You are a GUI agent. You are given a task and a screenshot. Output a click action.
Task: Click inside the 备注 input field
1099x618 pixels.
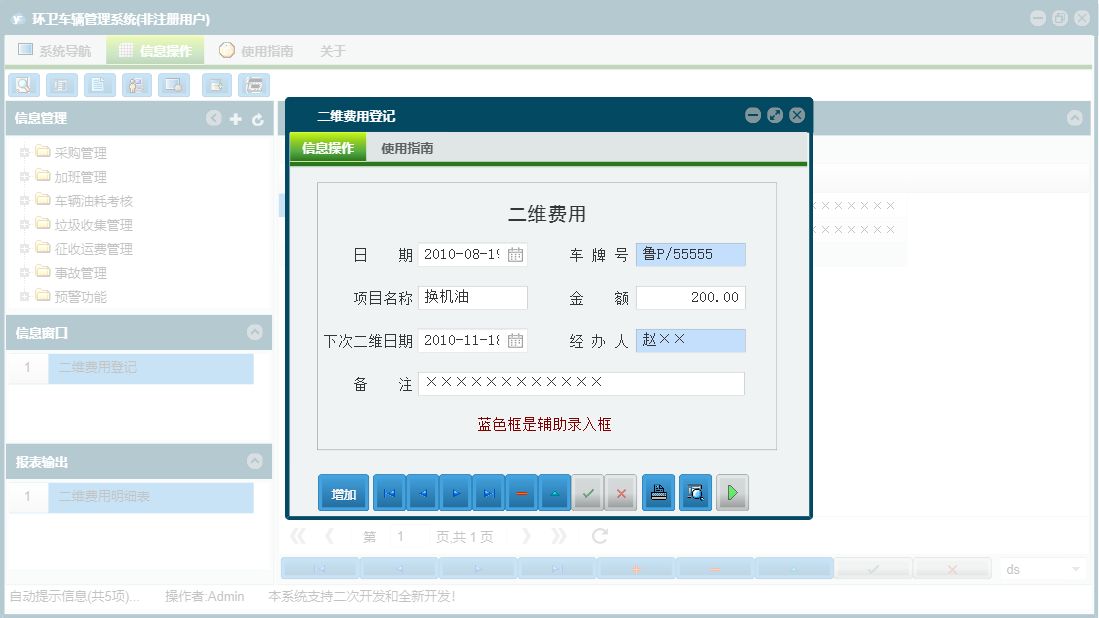click(580, 383)
